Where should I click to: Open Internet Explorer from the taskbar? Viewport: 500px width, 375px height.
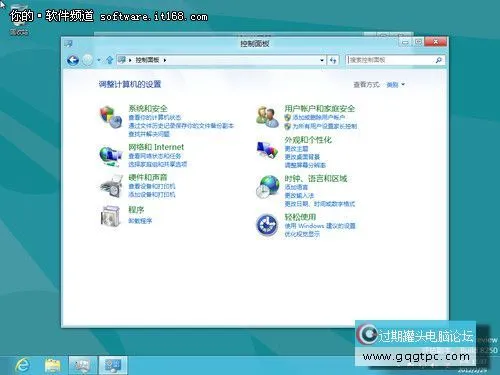pos(22,365)
